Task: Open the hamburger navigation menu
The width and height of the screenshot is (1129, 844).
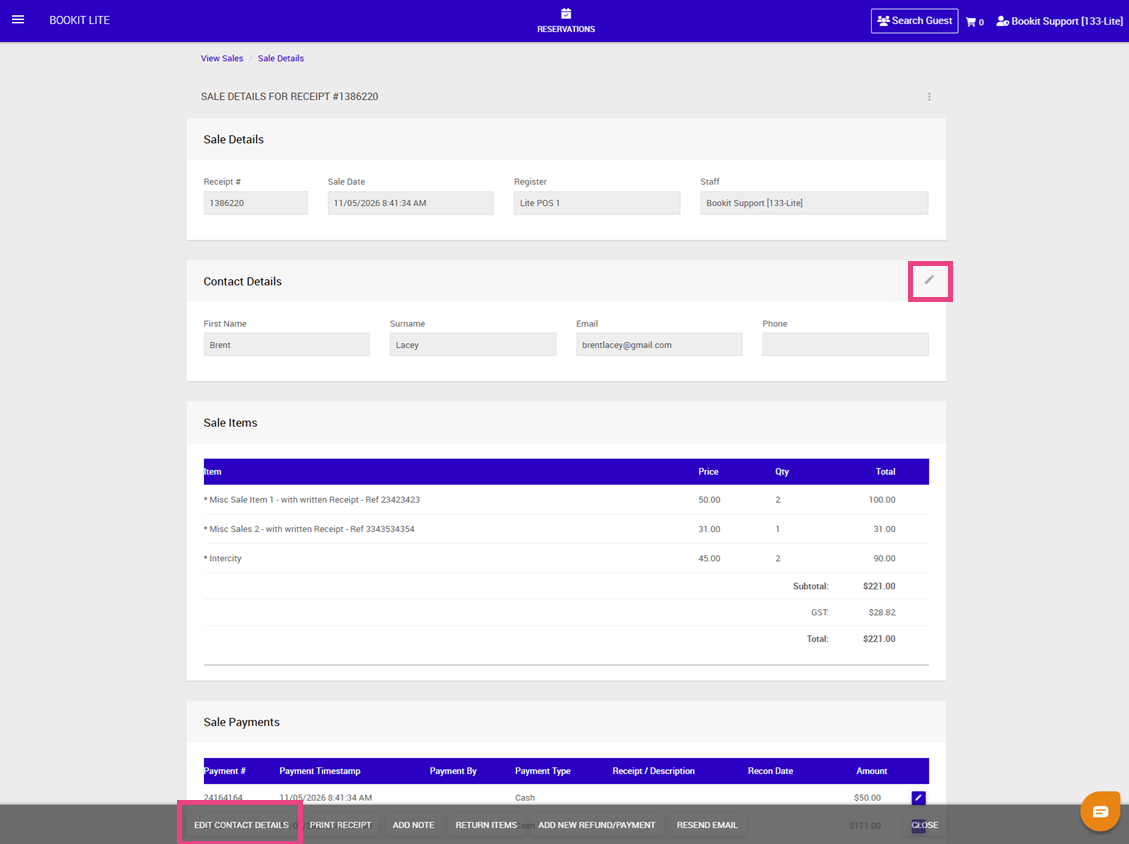Action: (x=18, y=19)
